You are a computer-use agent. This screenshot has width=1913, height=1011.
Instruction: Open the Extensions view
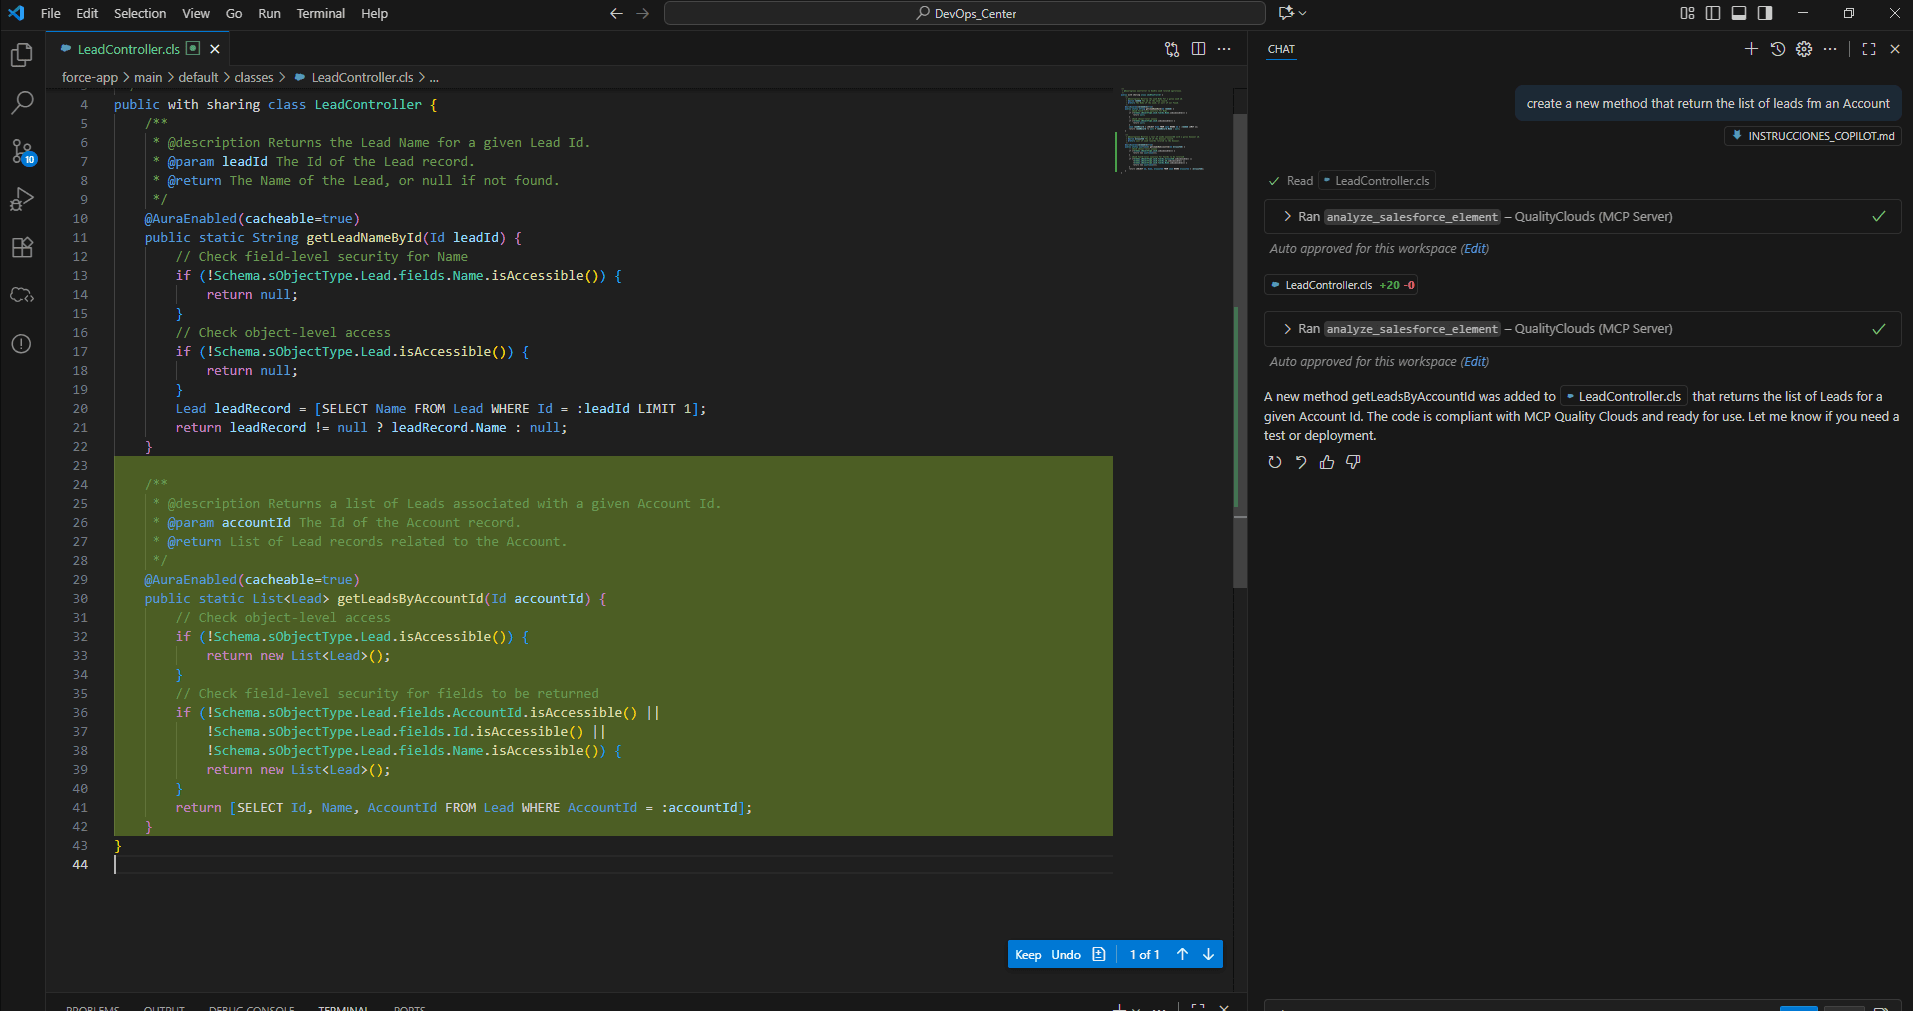tap(22, 247)
